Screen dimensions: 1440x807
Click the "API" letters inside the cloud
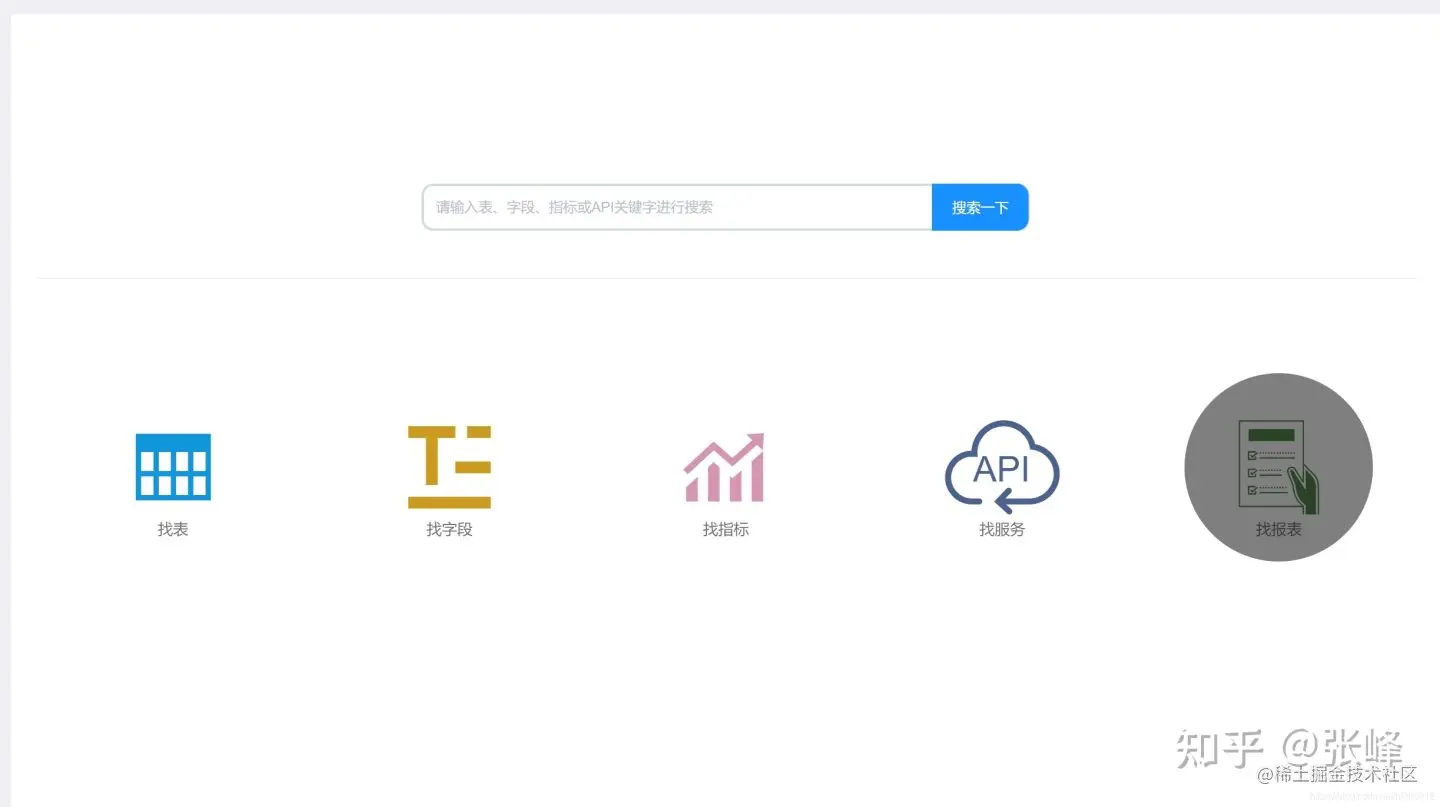click(1001, 469)
